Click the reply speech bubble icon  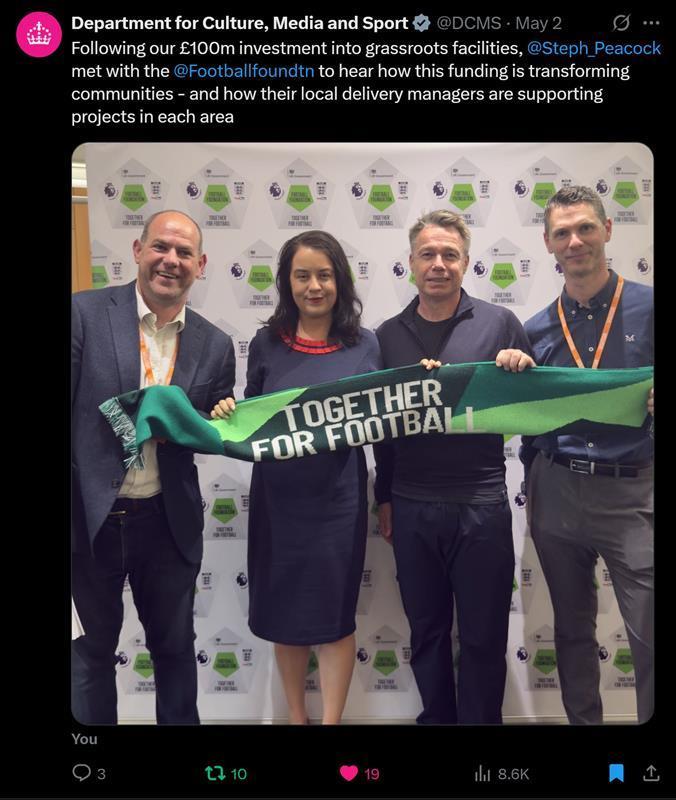[81, 772]
